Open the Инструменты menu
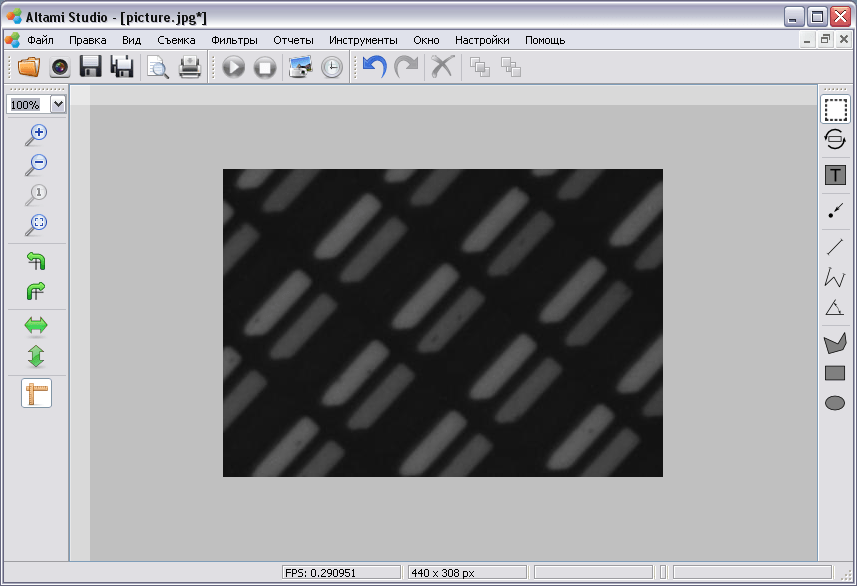 click(363, 40)
